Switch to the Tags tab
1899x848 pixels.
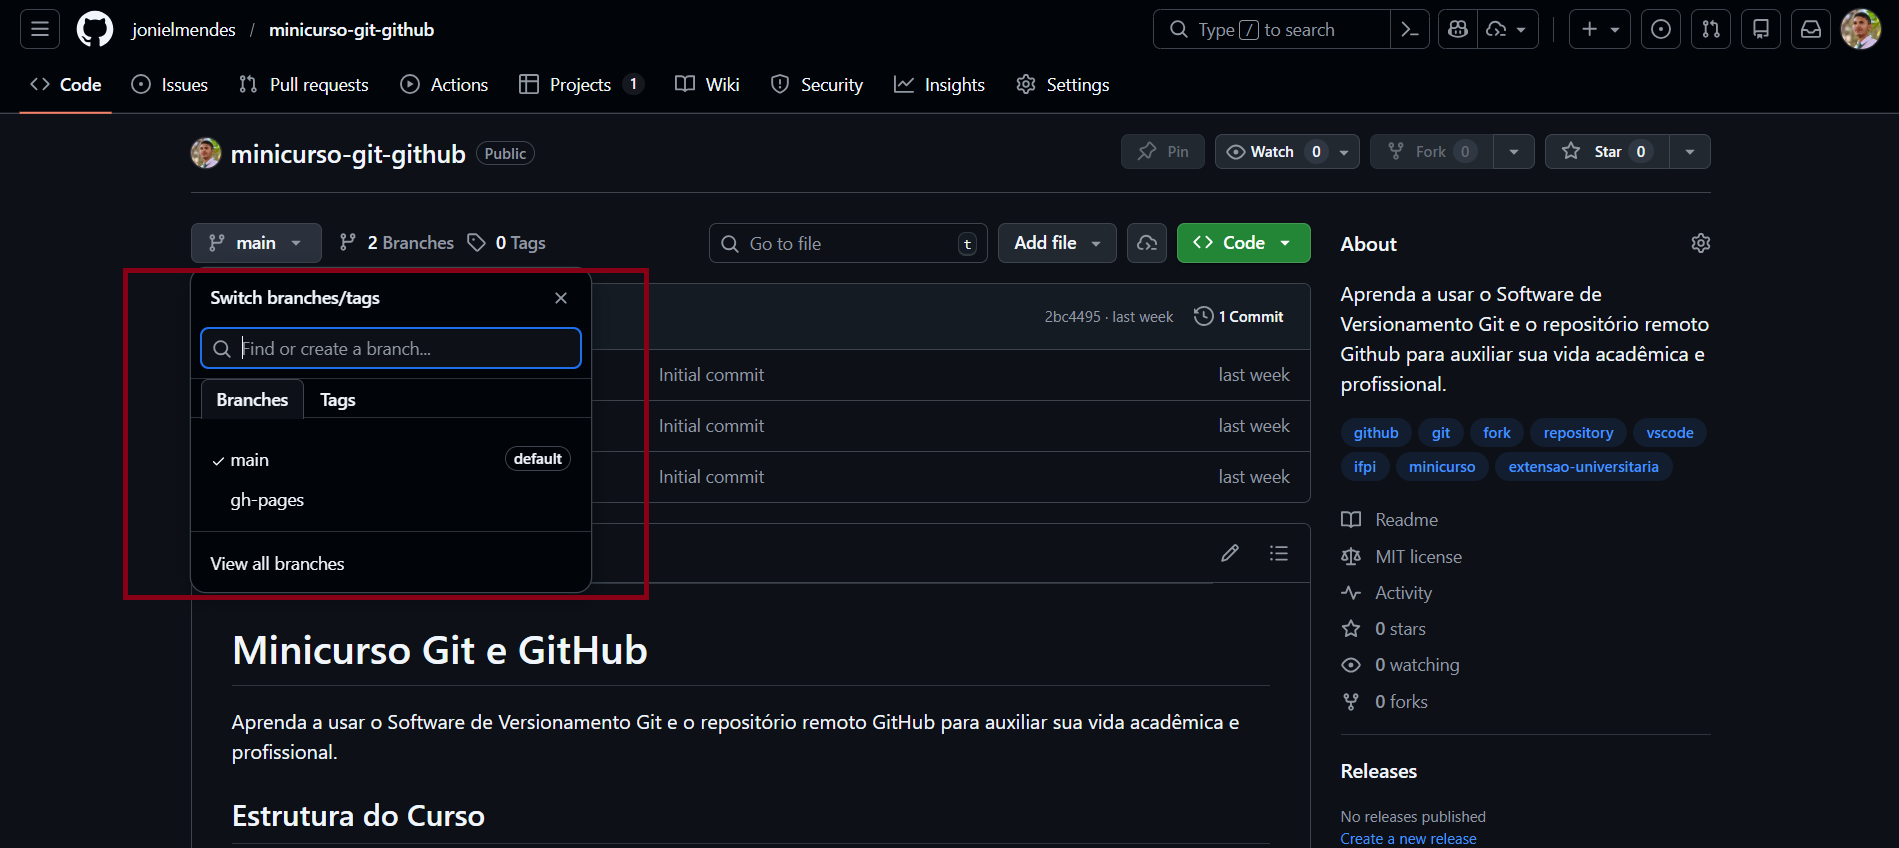(338, 400)
